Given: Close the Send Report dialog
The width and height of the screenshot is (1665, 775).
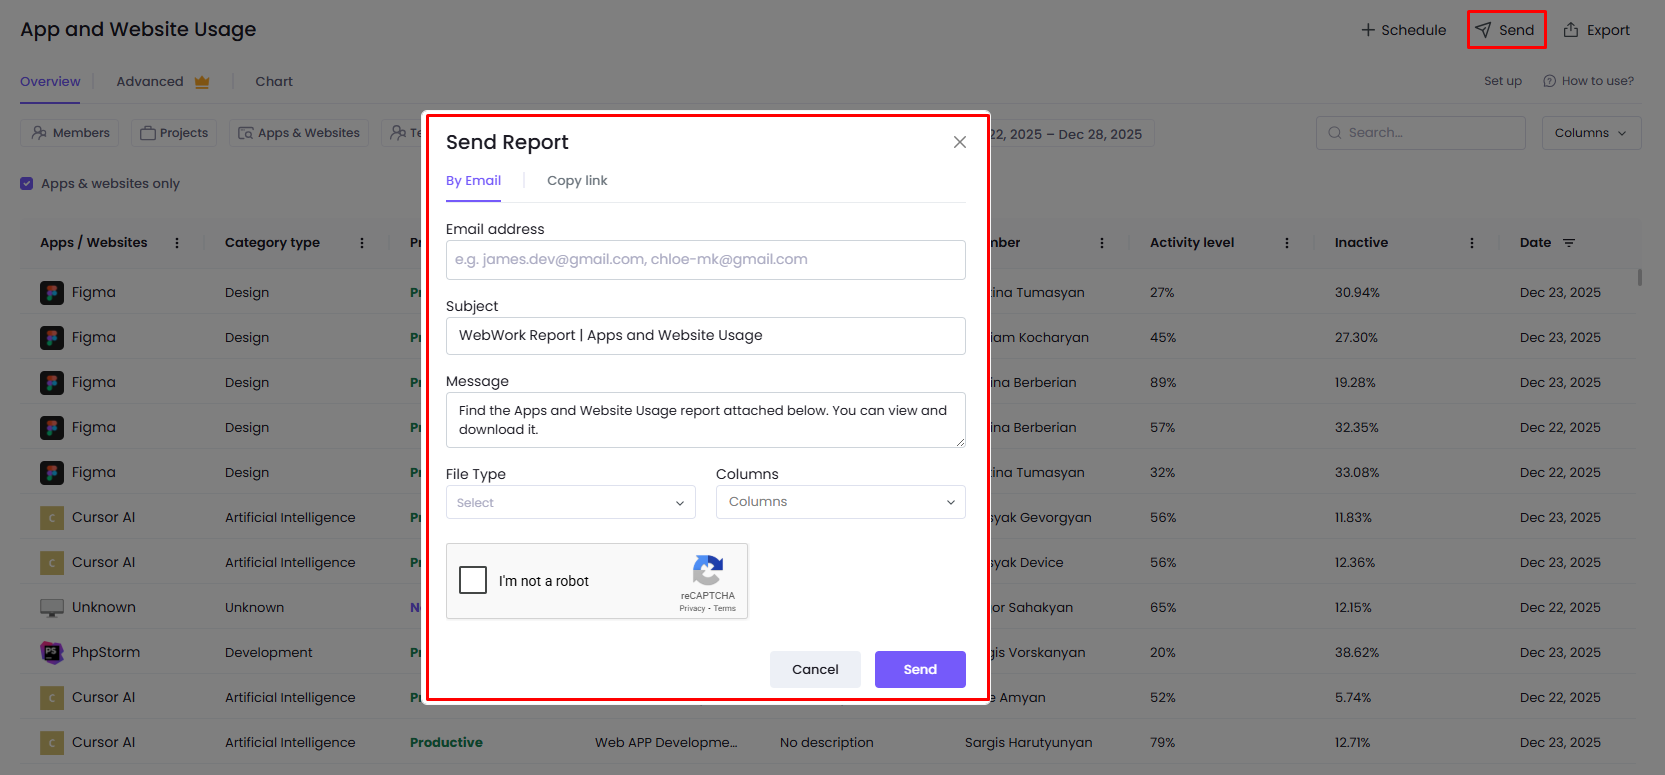Looking at the screenshot, I should coord(959,142).
